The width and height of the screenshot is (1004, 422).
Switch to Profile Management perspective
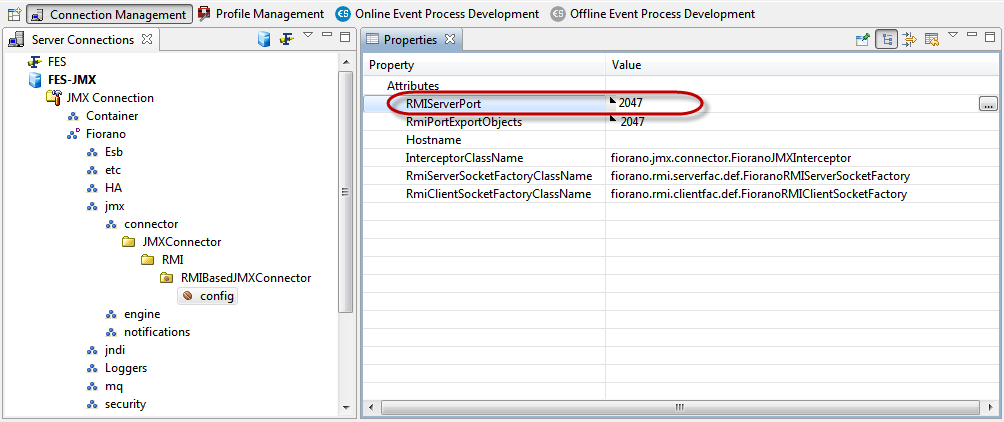[260, 14]
